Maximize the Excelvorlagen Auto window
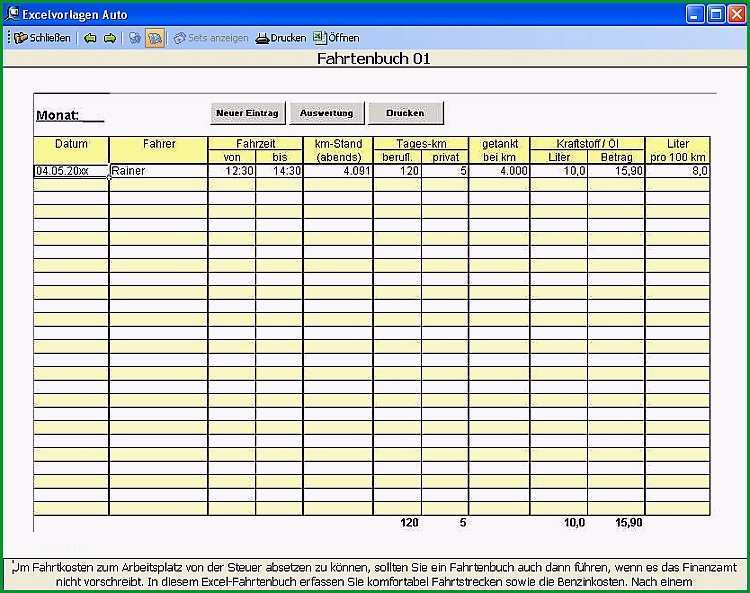 tap(716, 14)
